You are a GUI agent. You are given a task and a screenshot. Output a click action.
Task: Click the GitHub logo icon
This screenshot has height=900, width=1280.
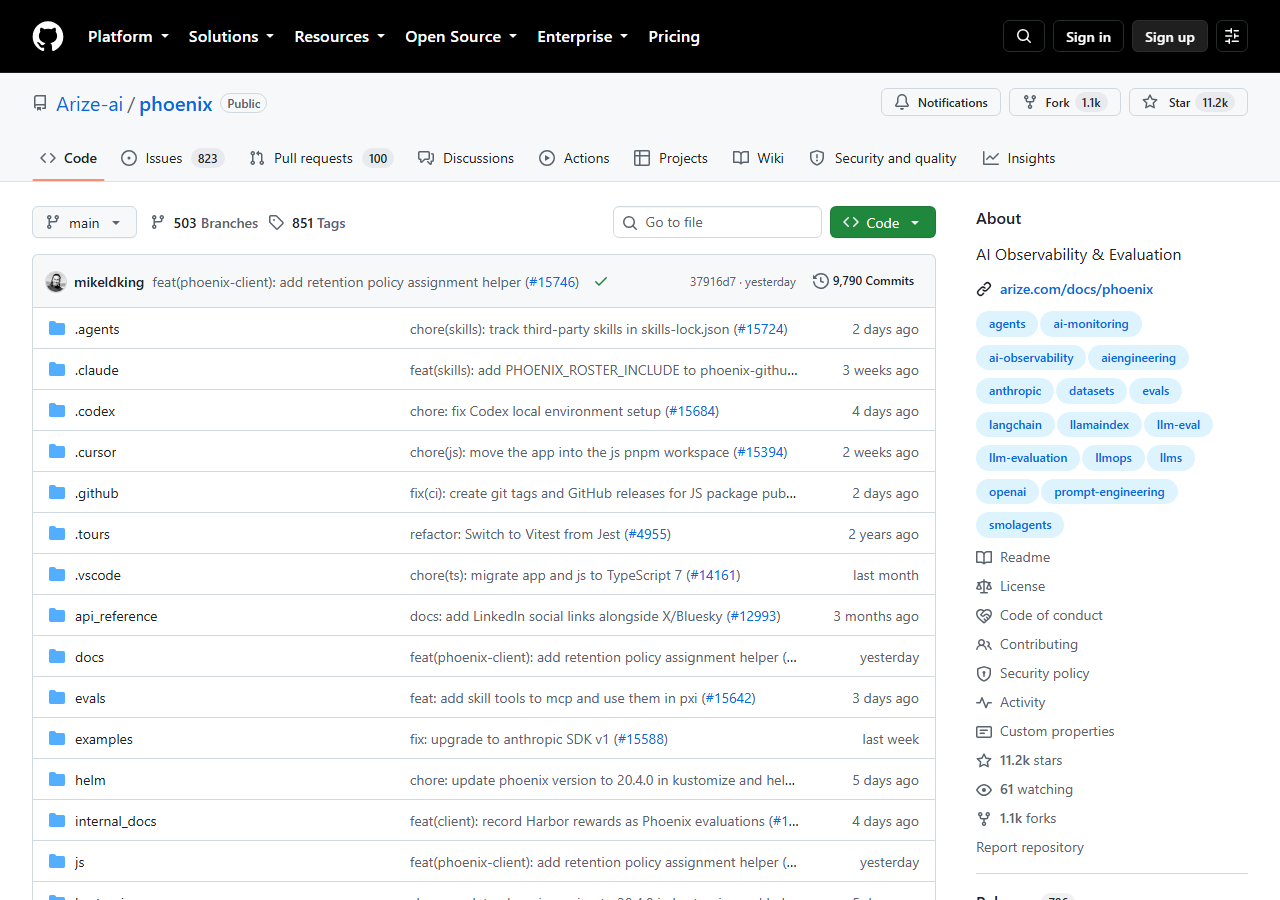[x=48, y=36]
